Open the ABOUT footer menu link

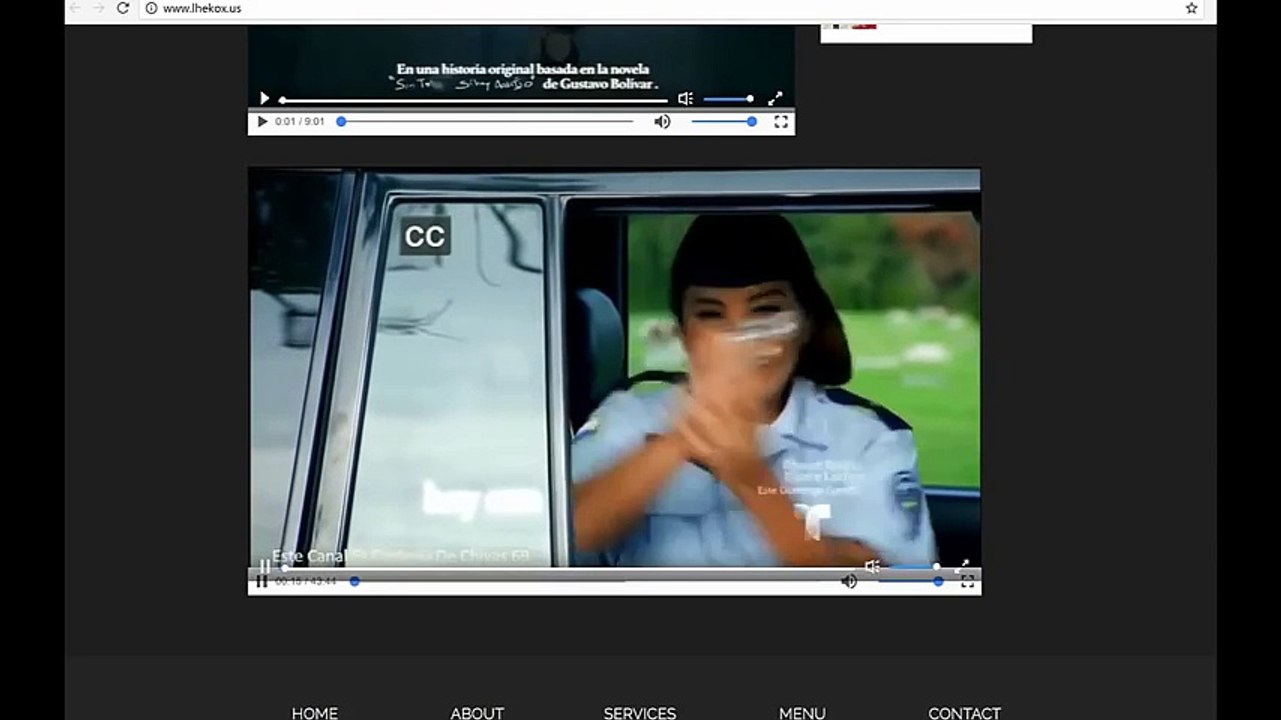tap(477, 713)
